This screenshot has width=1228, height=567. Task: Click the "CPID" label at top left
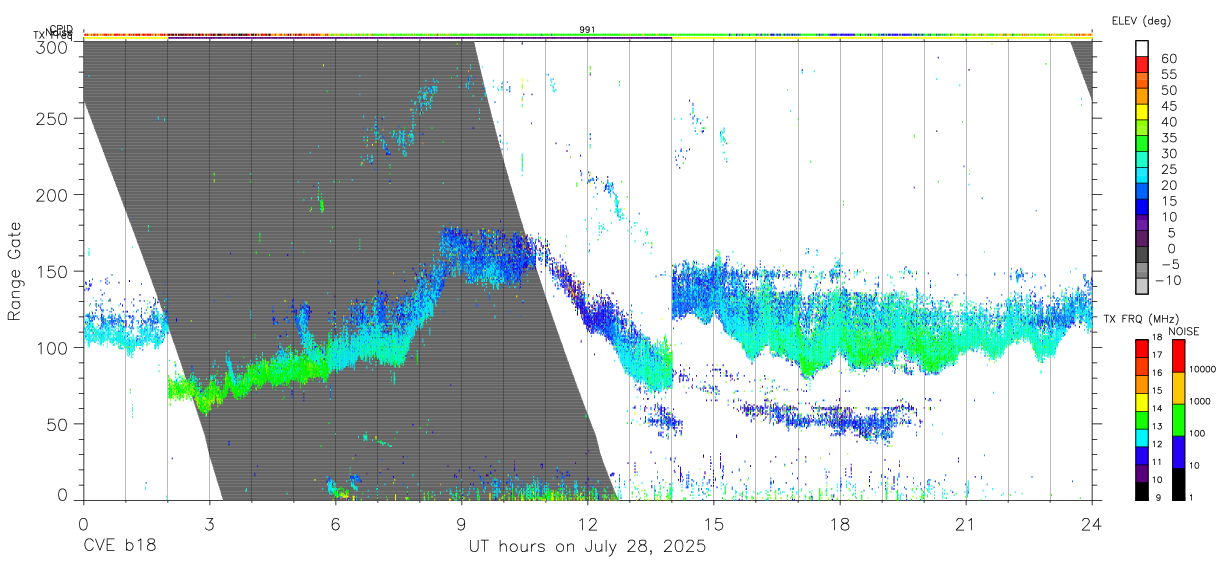(x=61, y=29)
